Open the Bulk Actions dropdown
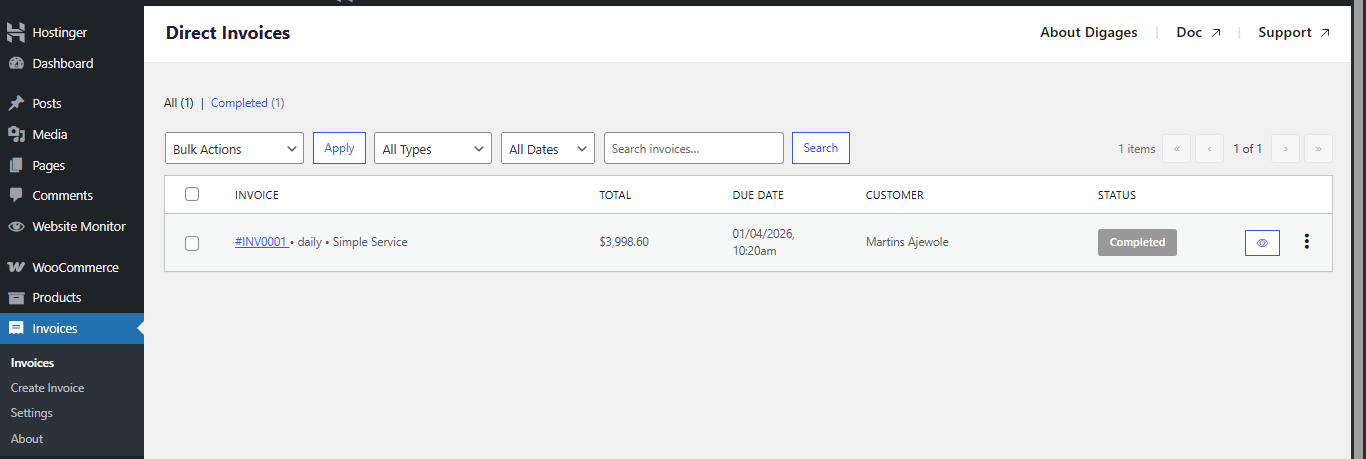1366x459 pixels. click(234, 148)
